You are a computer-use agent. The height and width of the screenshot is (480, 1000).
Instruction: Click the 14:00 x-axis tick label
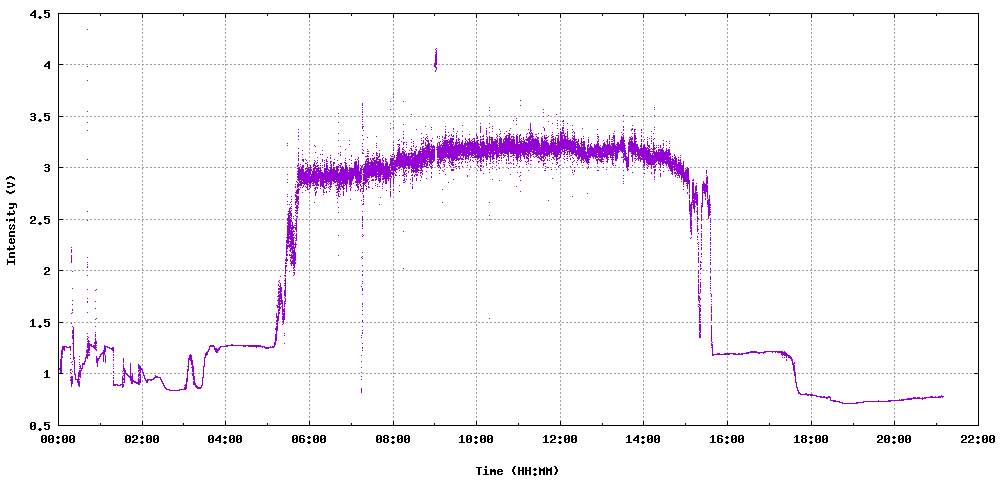pos(643,439)
